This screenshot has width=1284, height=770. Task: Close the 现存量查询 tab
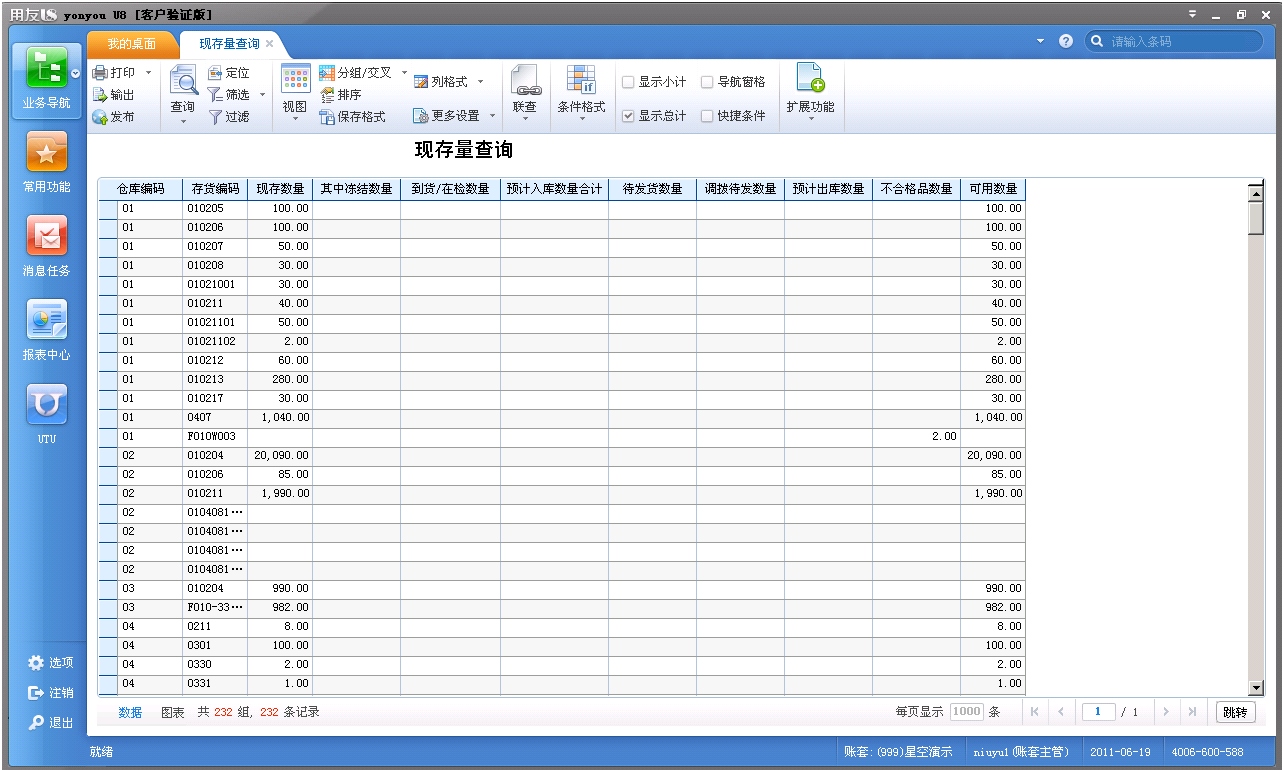pyautogui.click(x=270, y=44)
